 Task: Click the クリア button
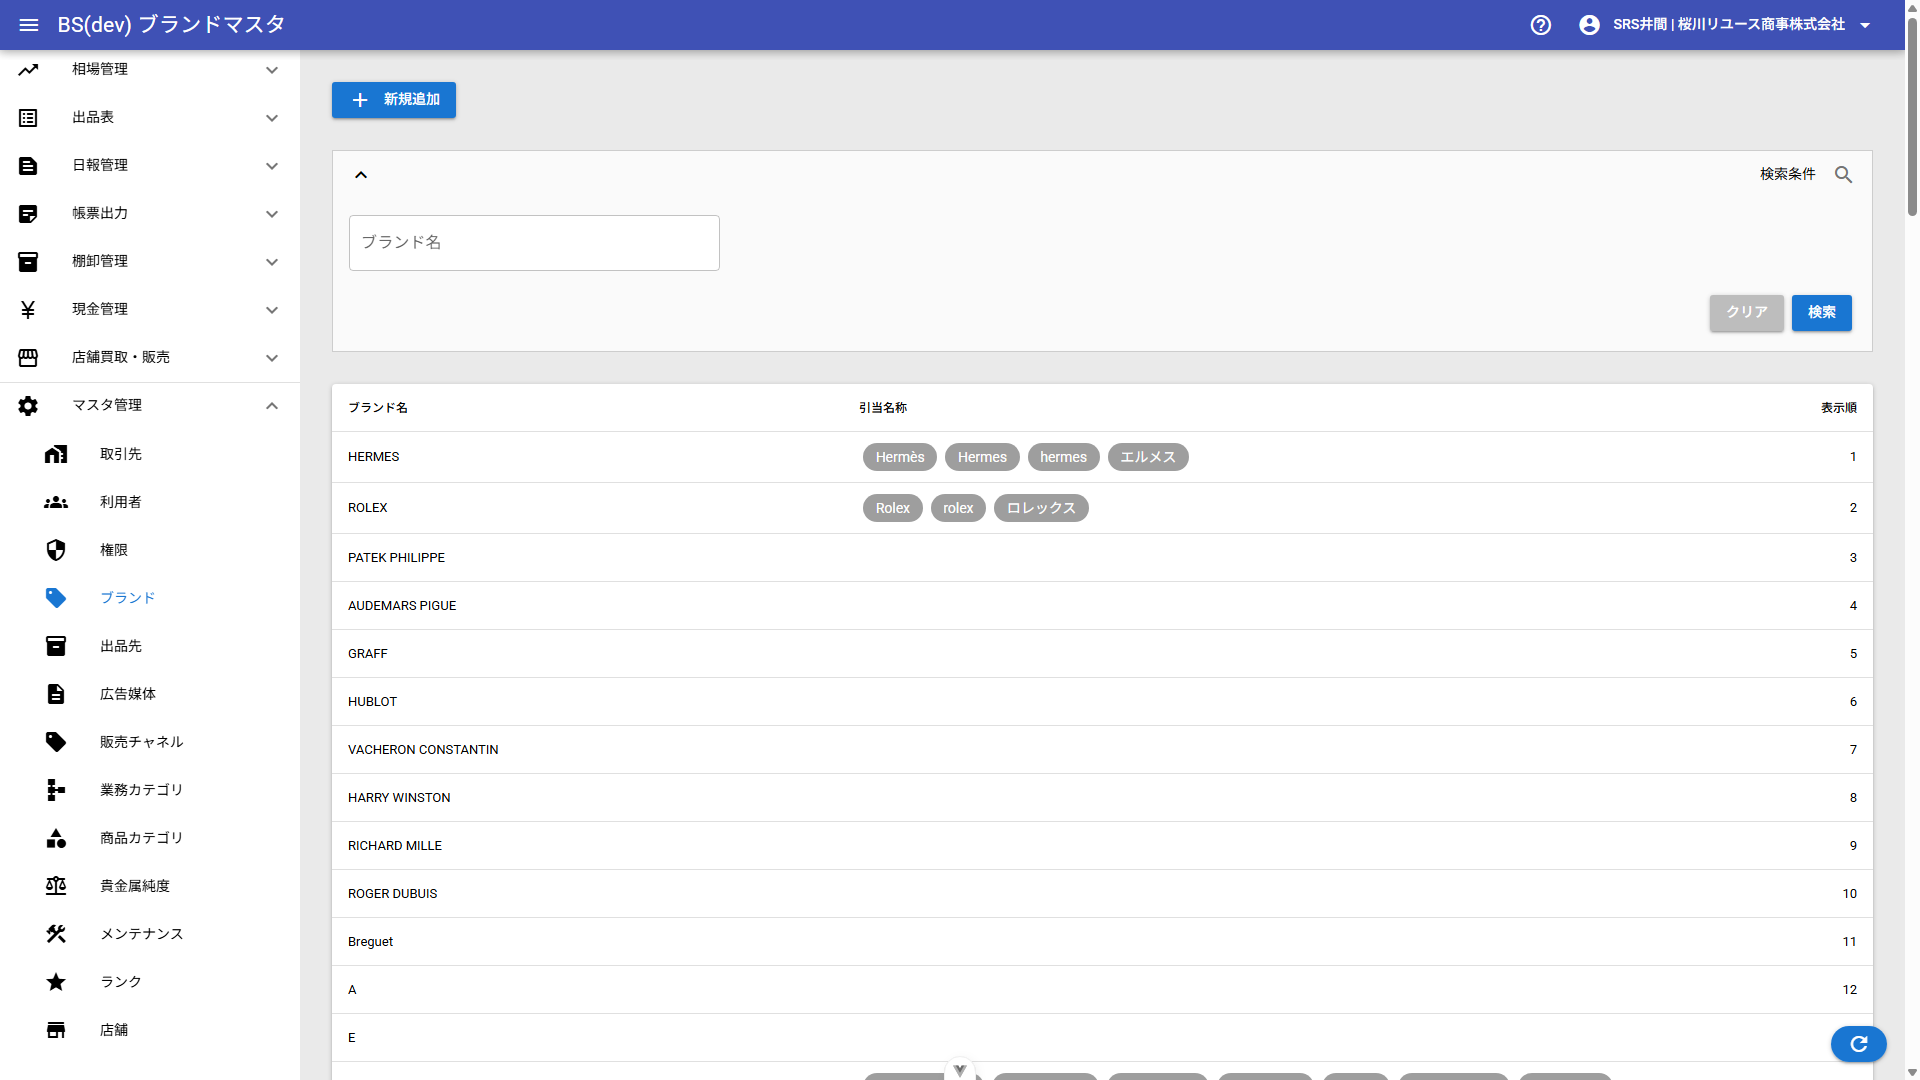tap(1746, 313)
